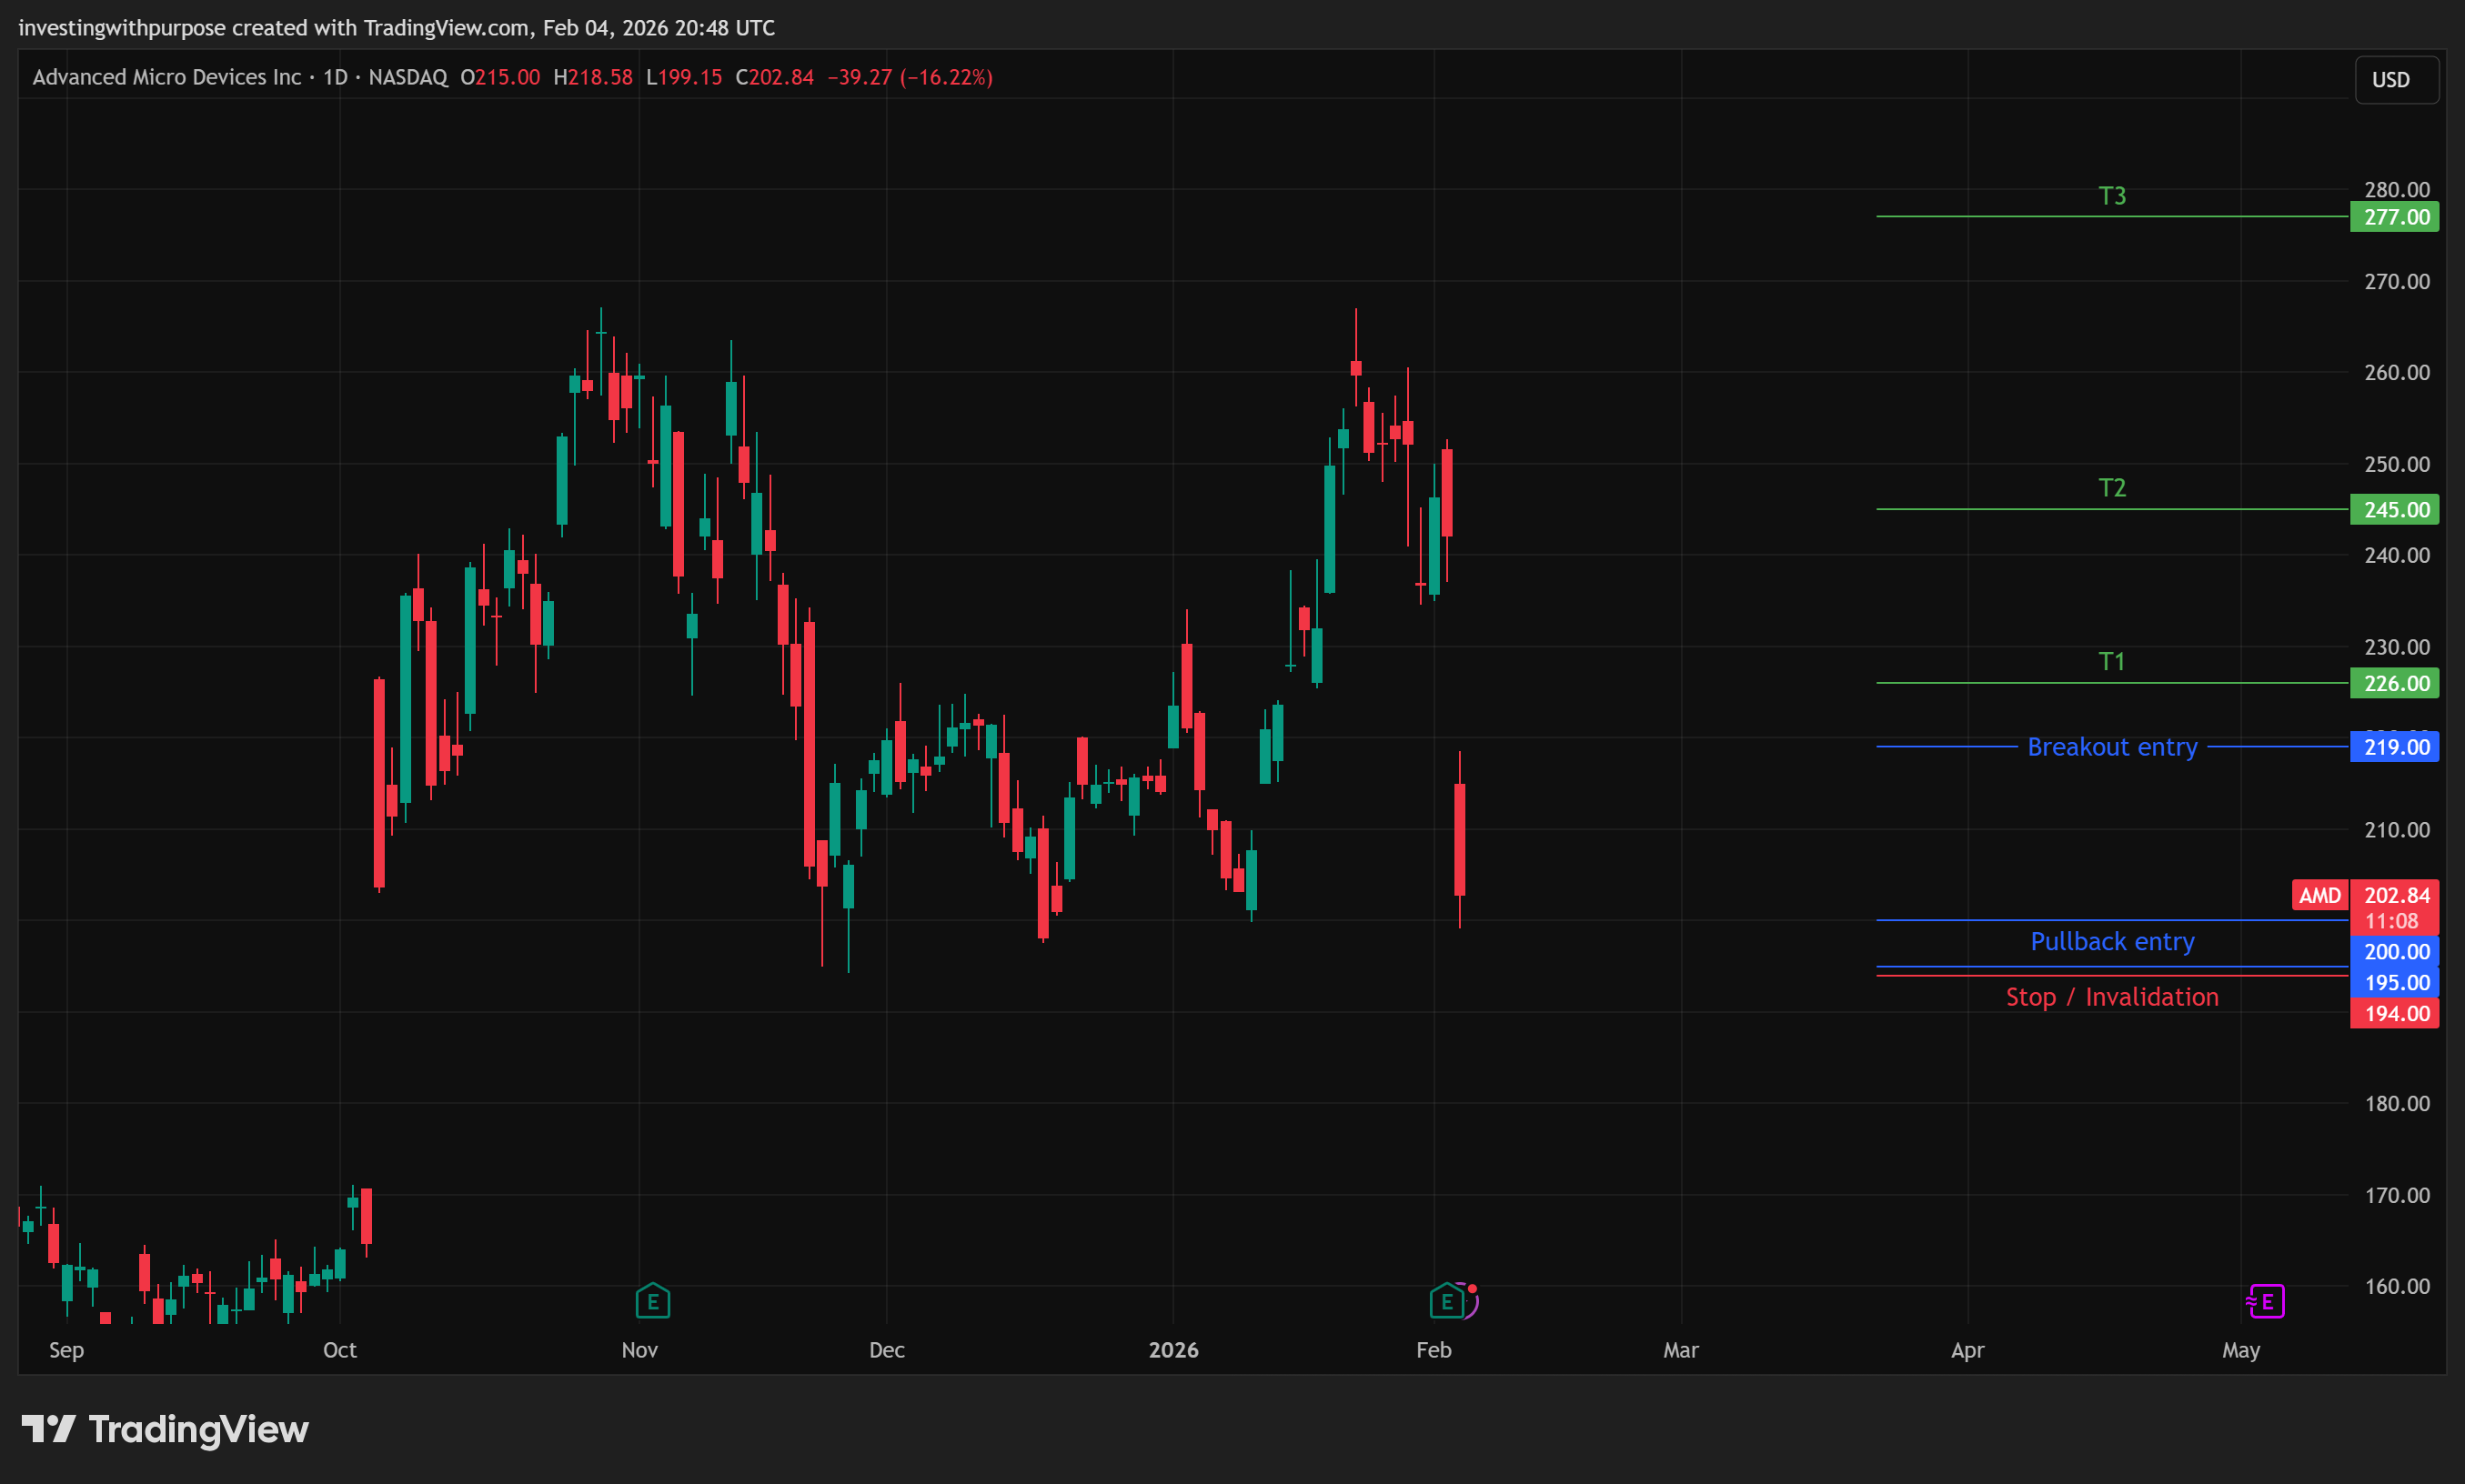This screenshot has width=2465, height=1484.
Task: Click the 2026 label on time axis
Action: (1173, 1350)
